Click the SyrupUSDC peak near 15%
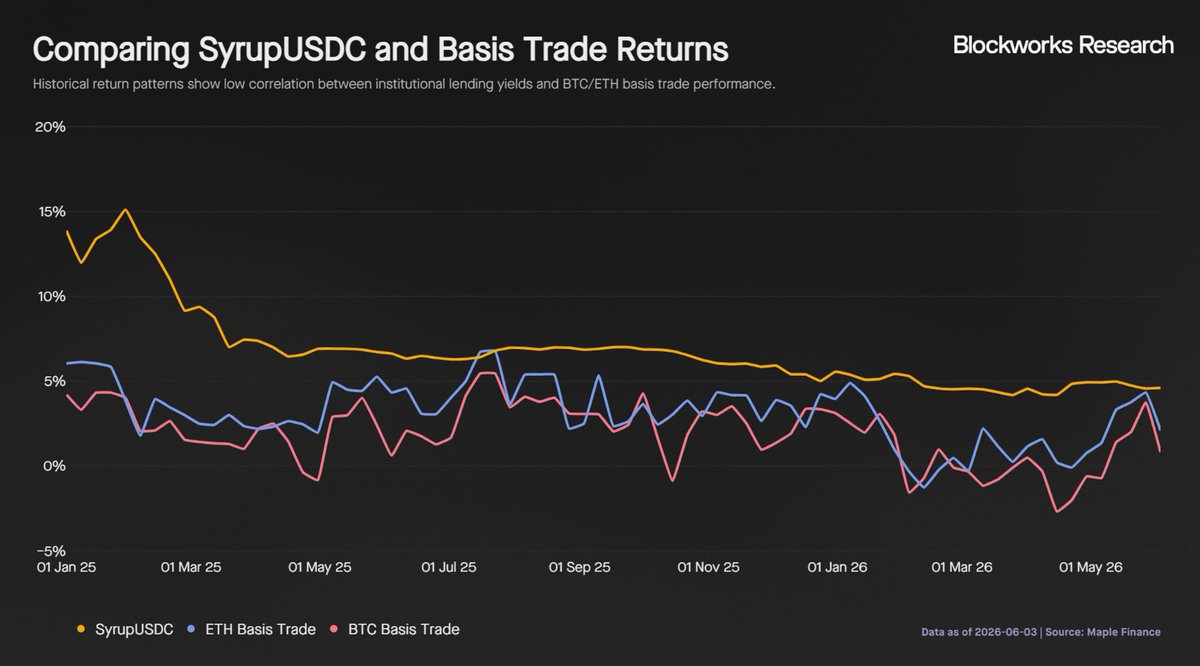 (125, 210)
